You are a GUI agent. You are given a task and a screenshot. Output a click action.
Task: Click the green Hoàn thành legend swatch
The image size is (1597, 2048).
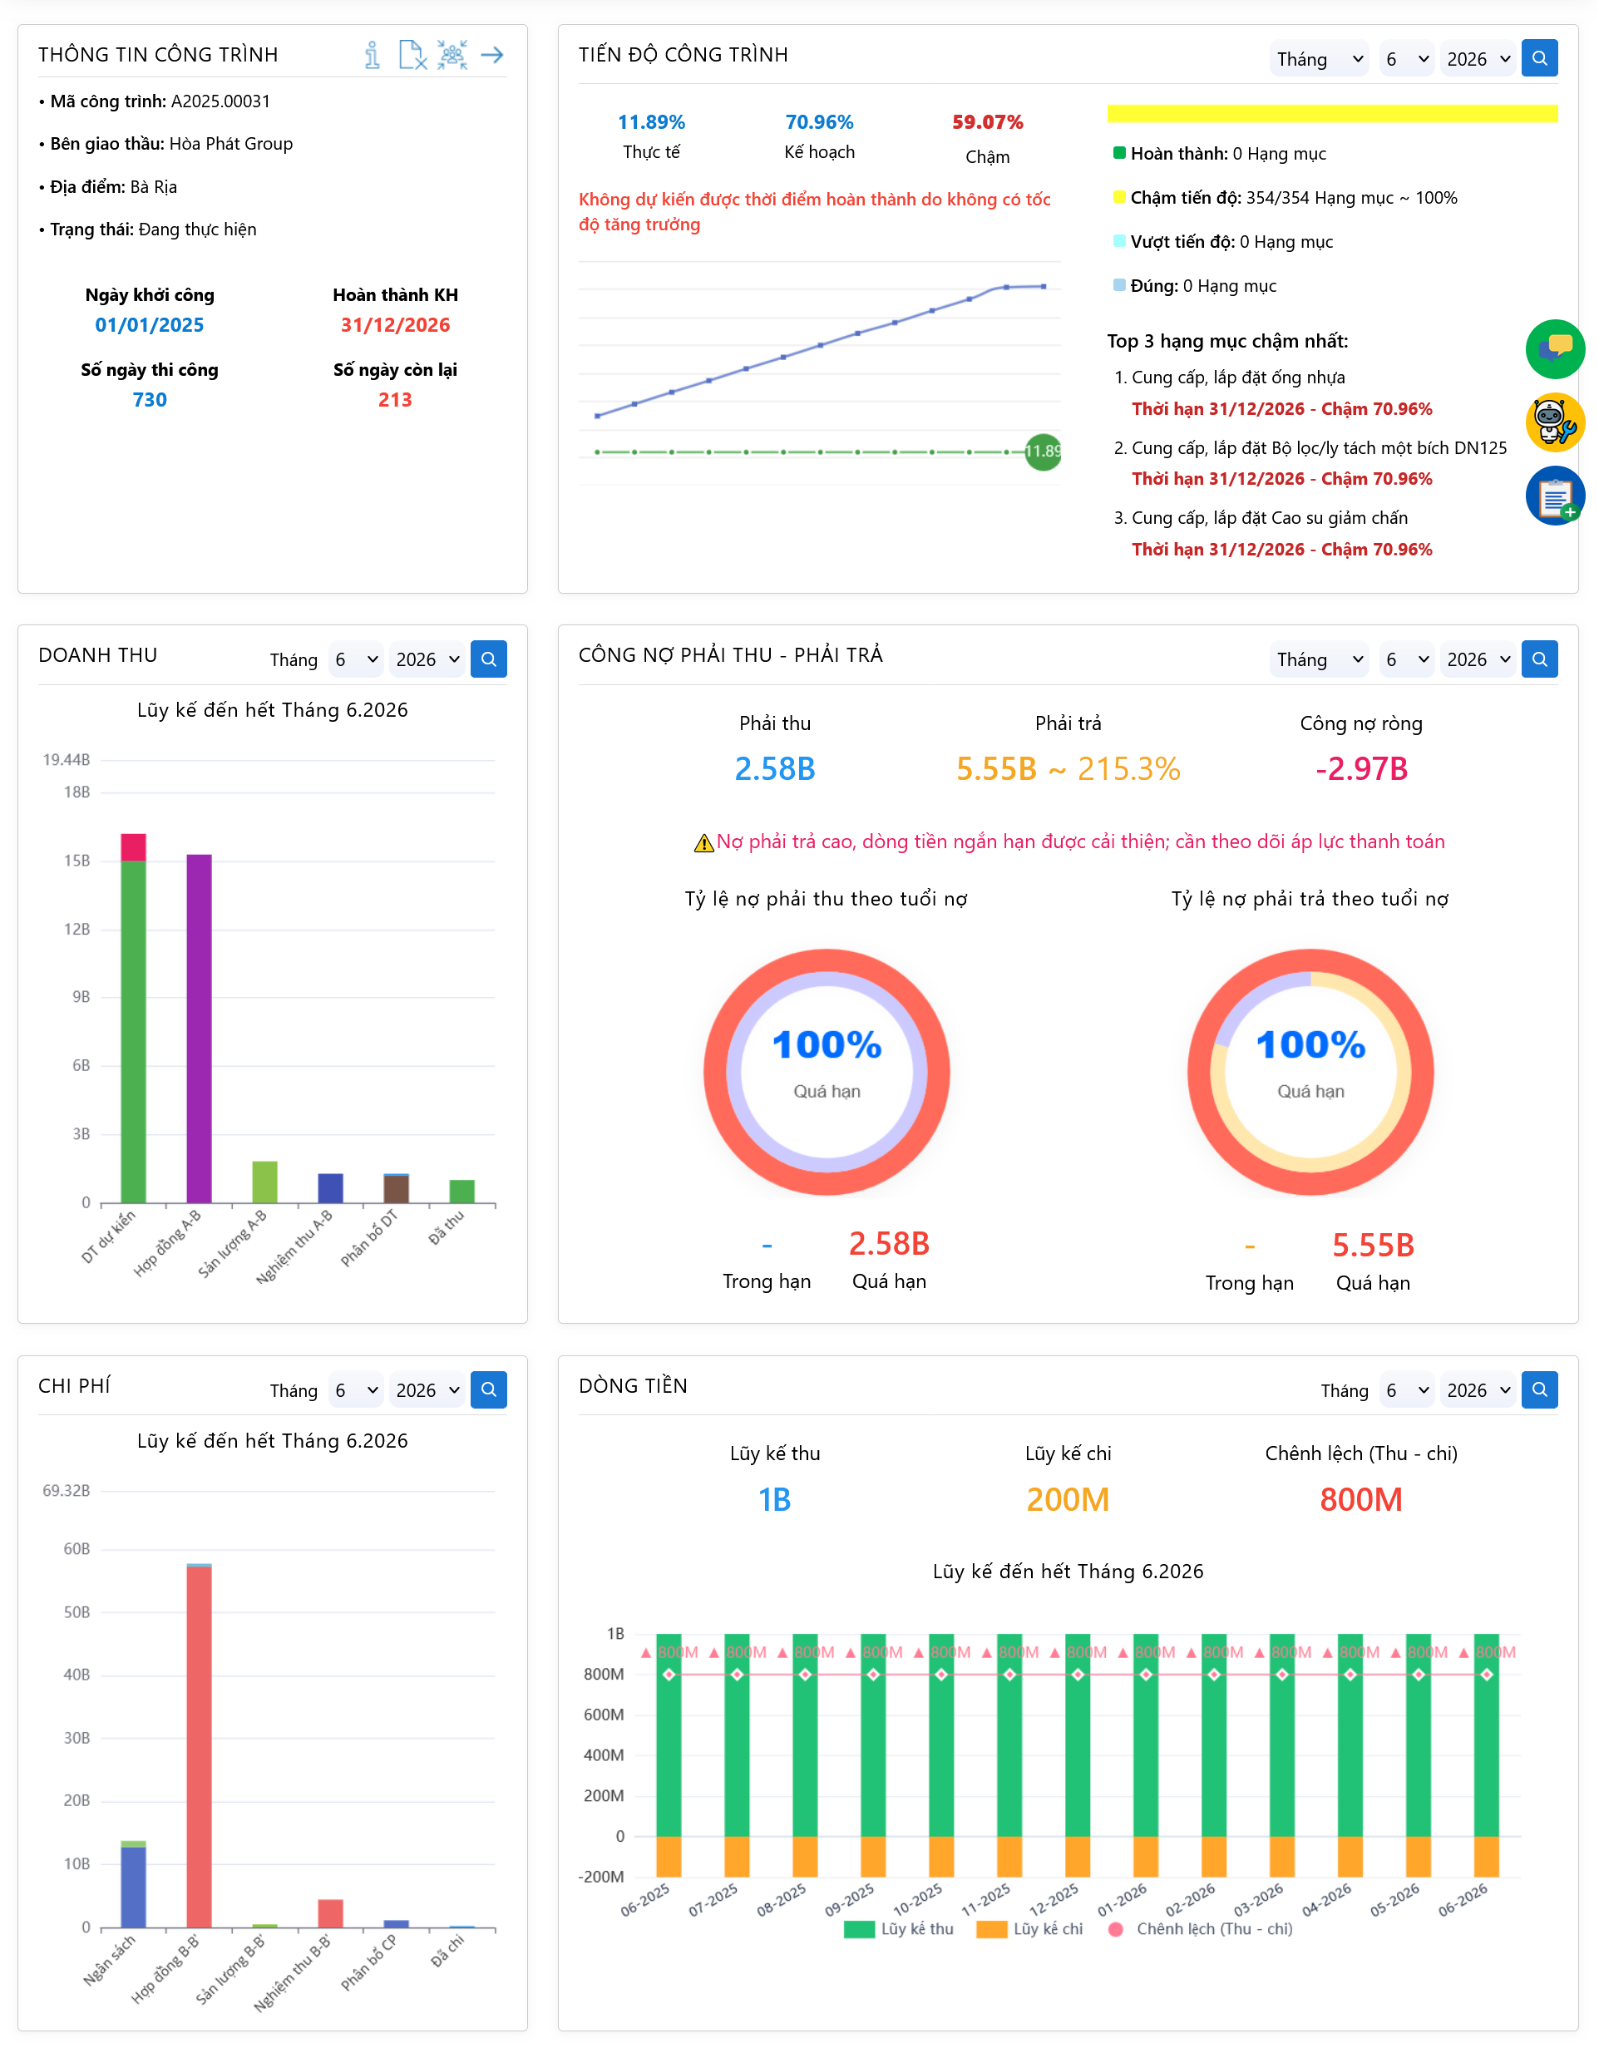[x=1120, y=153]
